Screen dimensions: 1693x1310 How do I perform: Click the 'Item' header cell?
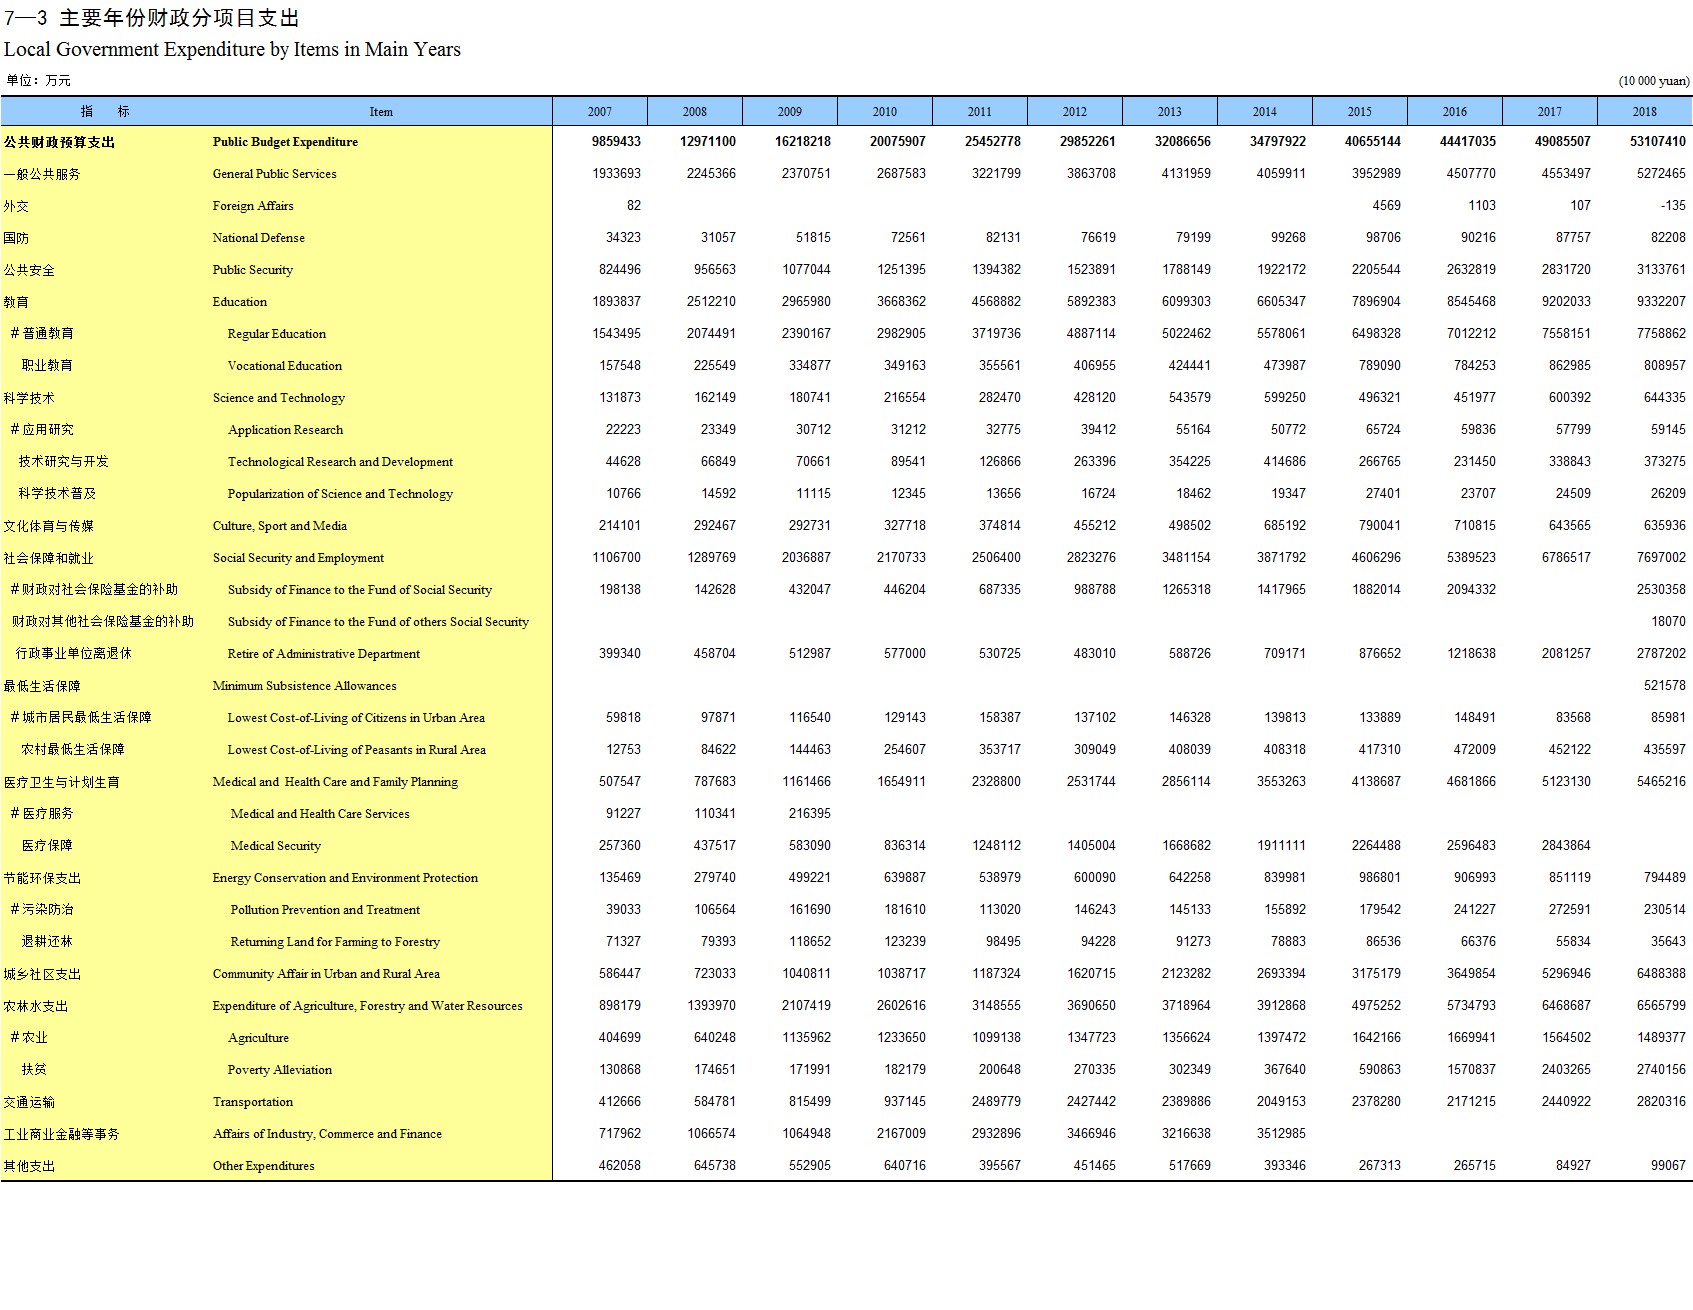[x=381, y=111]
